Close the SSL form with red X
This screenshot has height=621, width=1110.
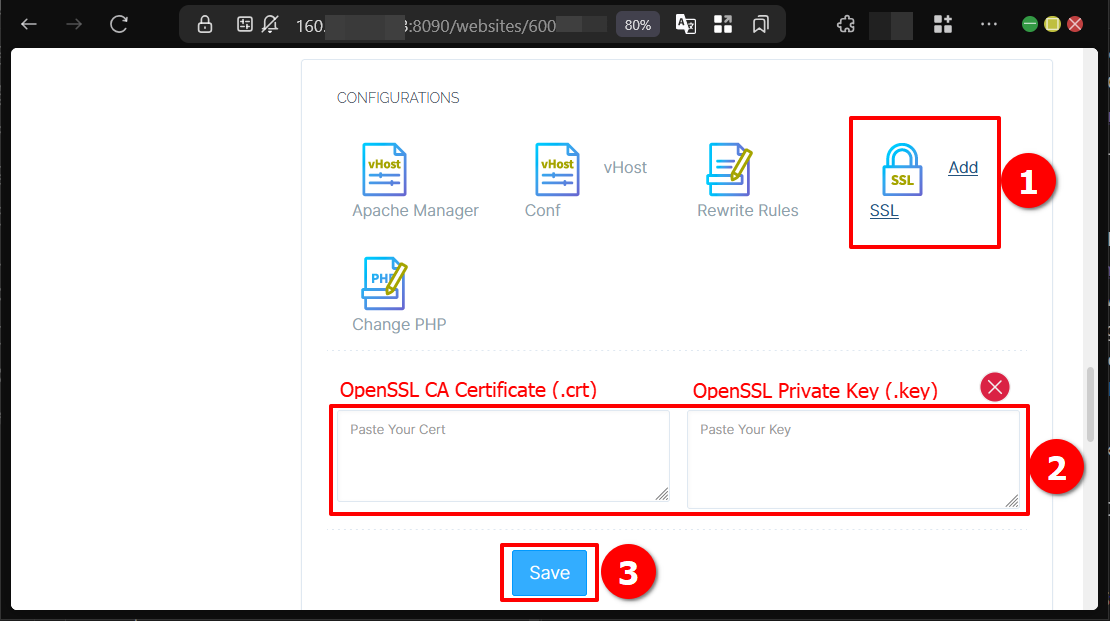pyautogui.click(x=995, y=387)
